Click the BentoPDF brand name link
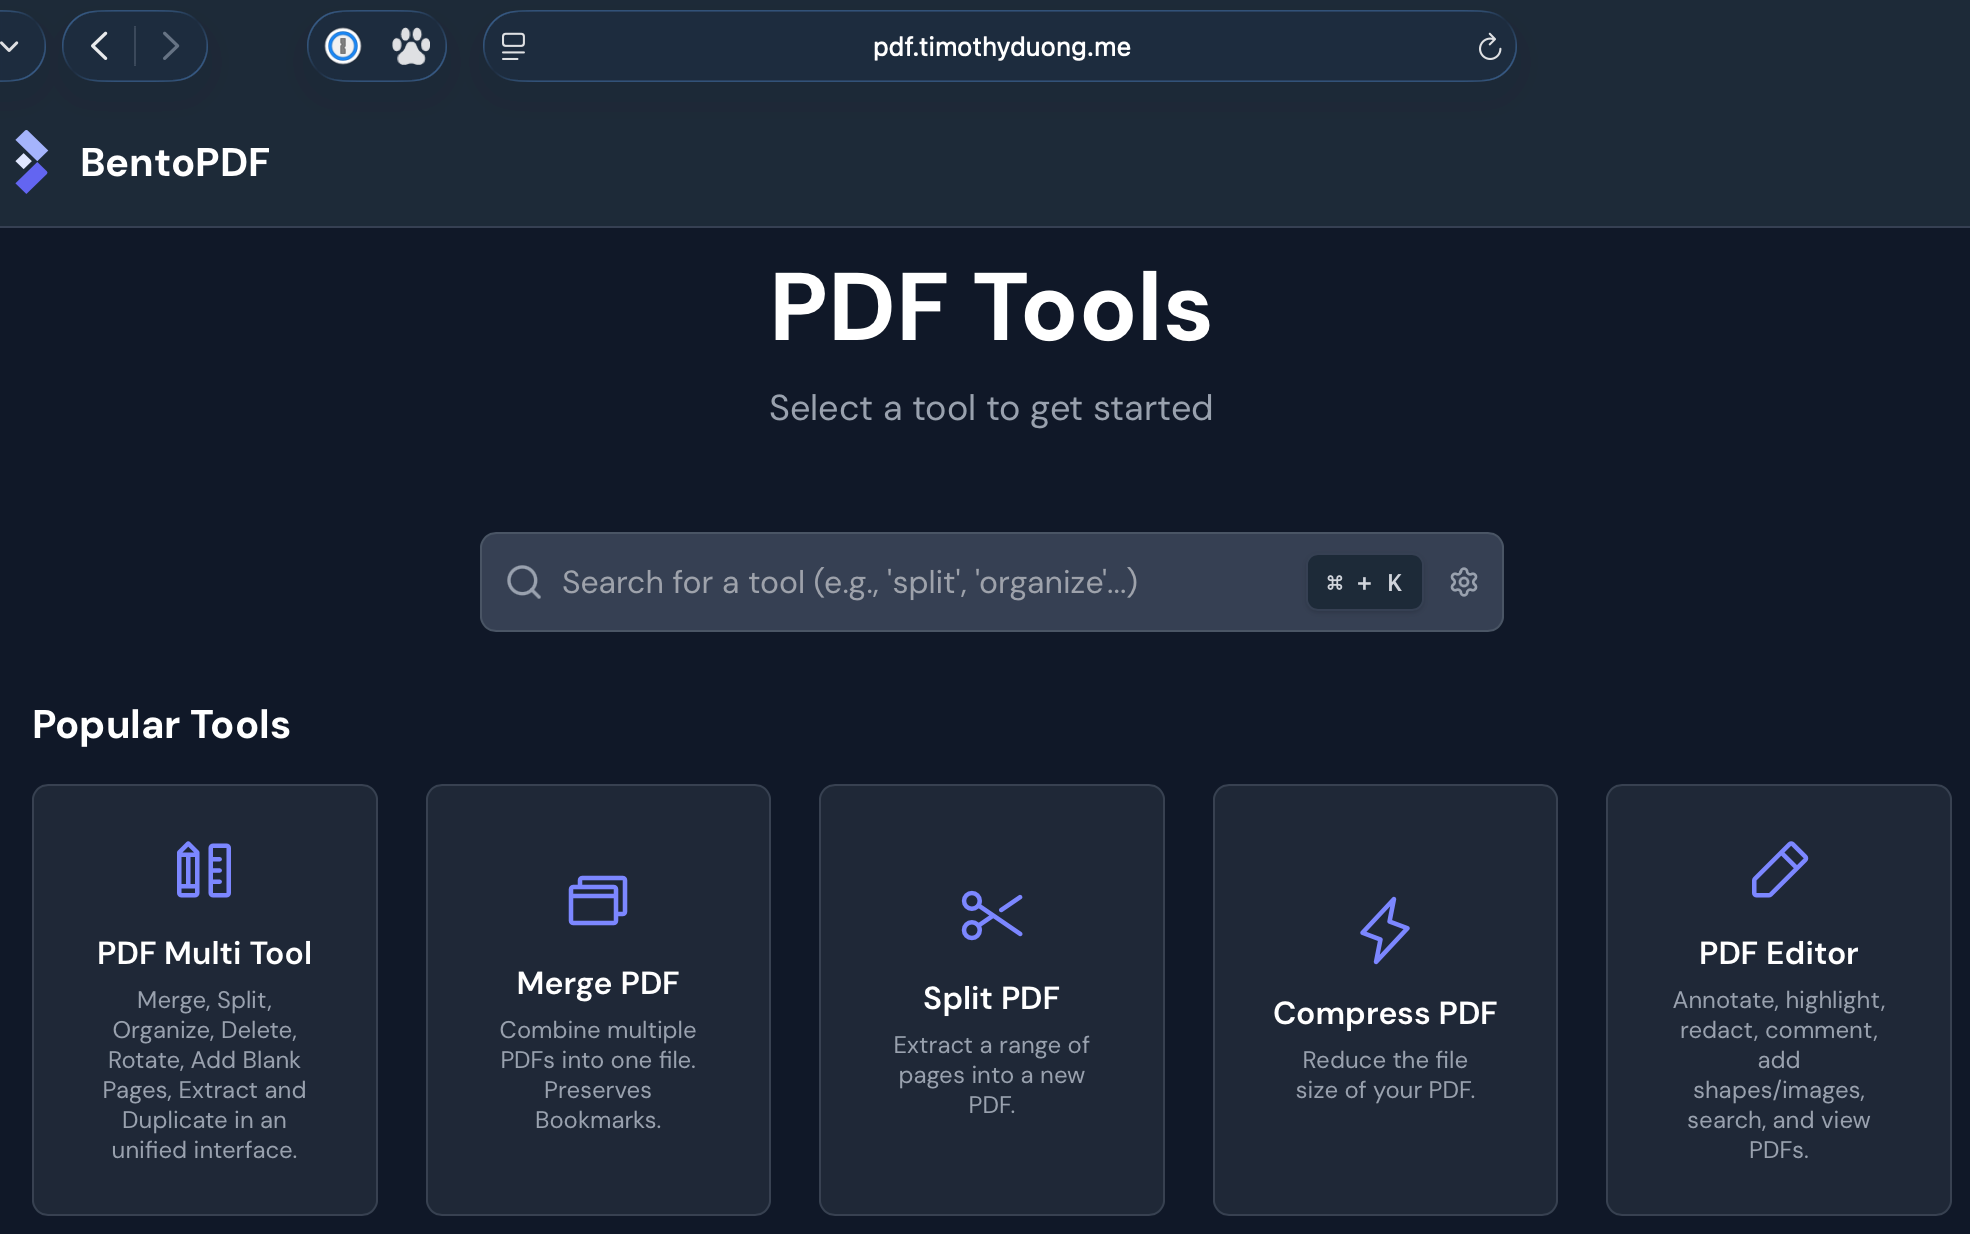This screenshot has height=1234, width=1970. pyautogui.click(x=175, y=163)
